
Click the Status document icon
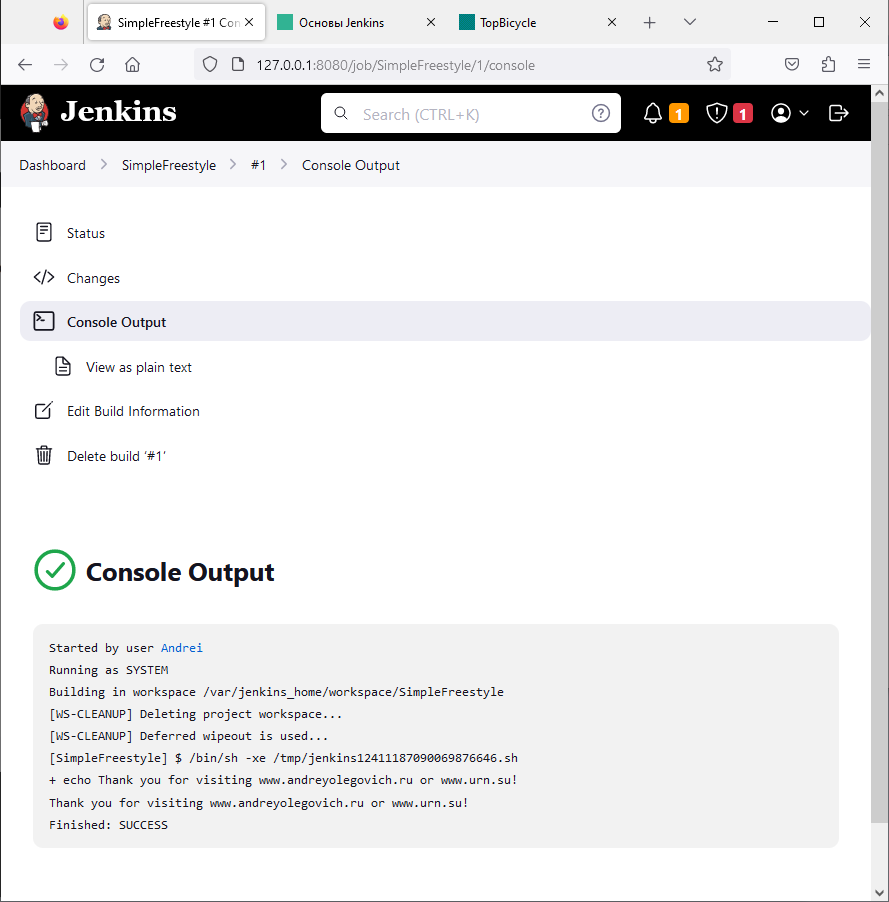pyautogui.click(x=44, y=232)
